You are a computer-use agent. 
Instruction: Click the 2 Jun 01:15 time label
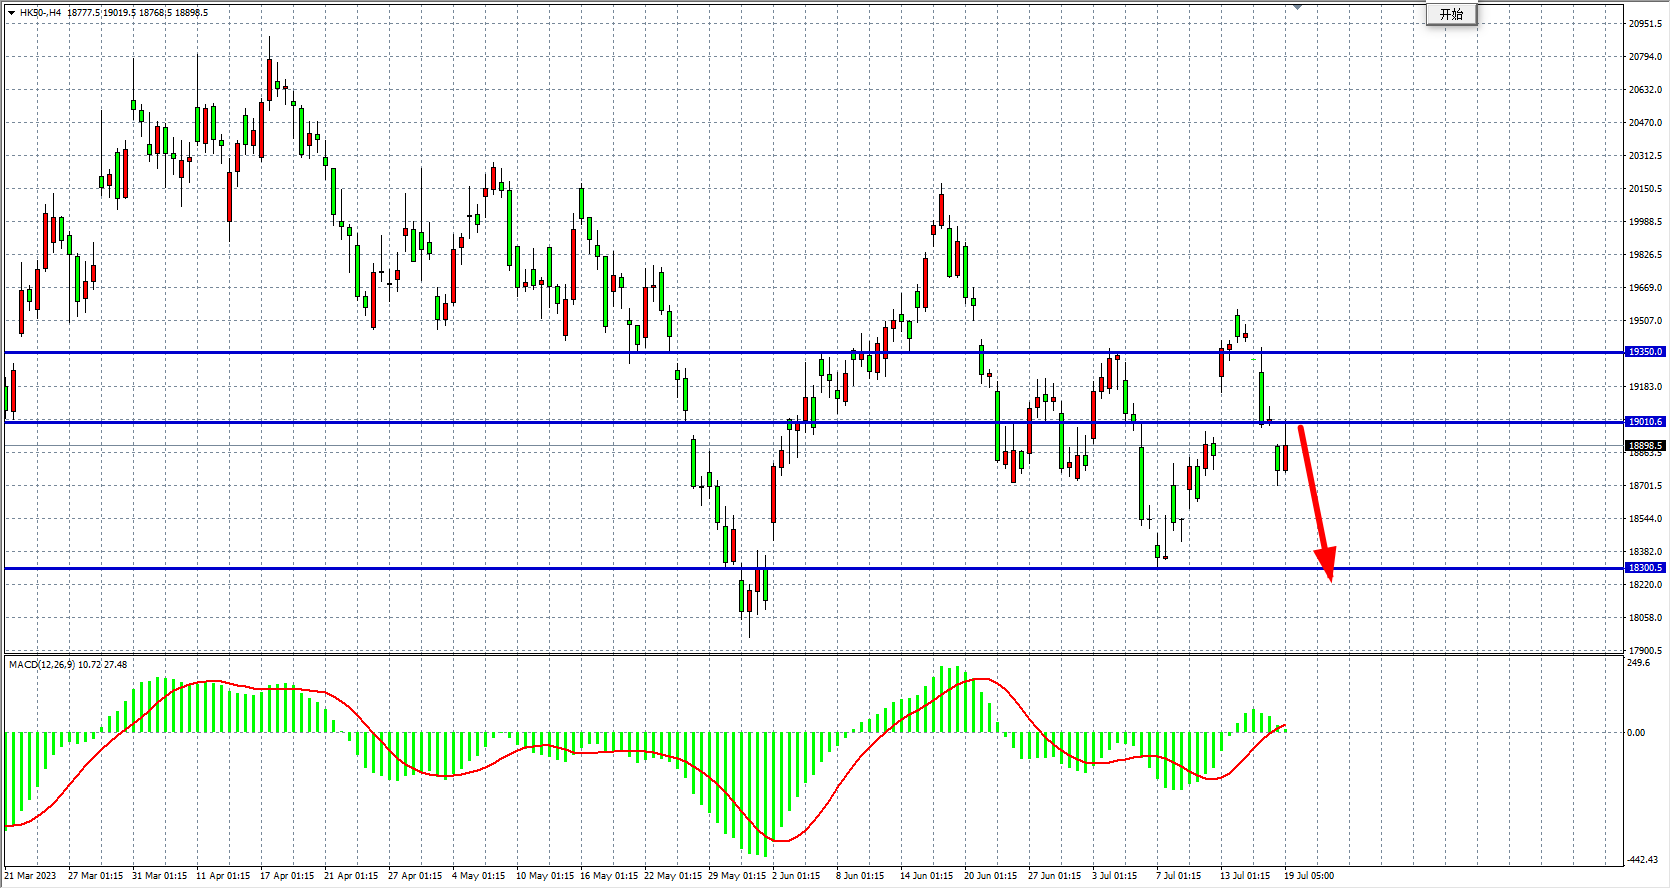pyautogui.click(x=795, y=876)
